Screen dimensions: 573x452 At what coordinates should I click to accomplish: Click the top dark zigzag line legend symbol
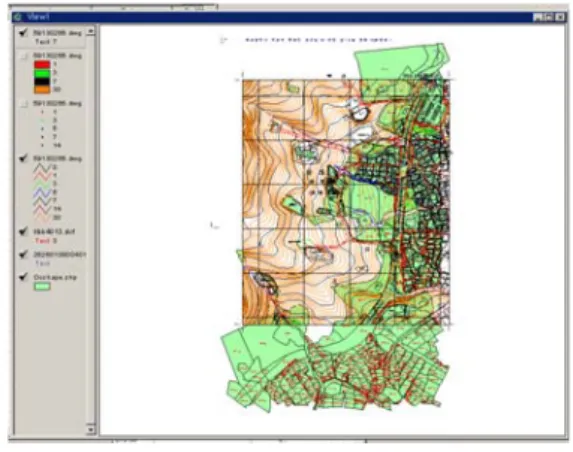point(42,167)
